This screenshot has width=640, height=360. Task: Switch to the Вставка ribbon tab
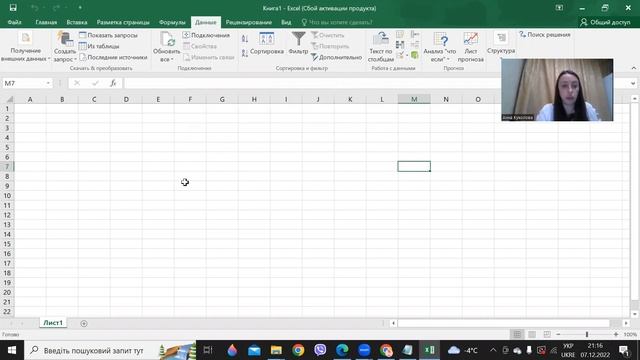pyautogui.click(x=77, y=22)
